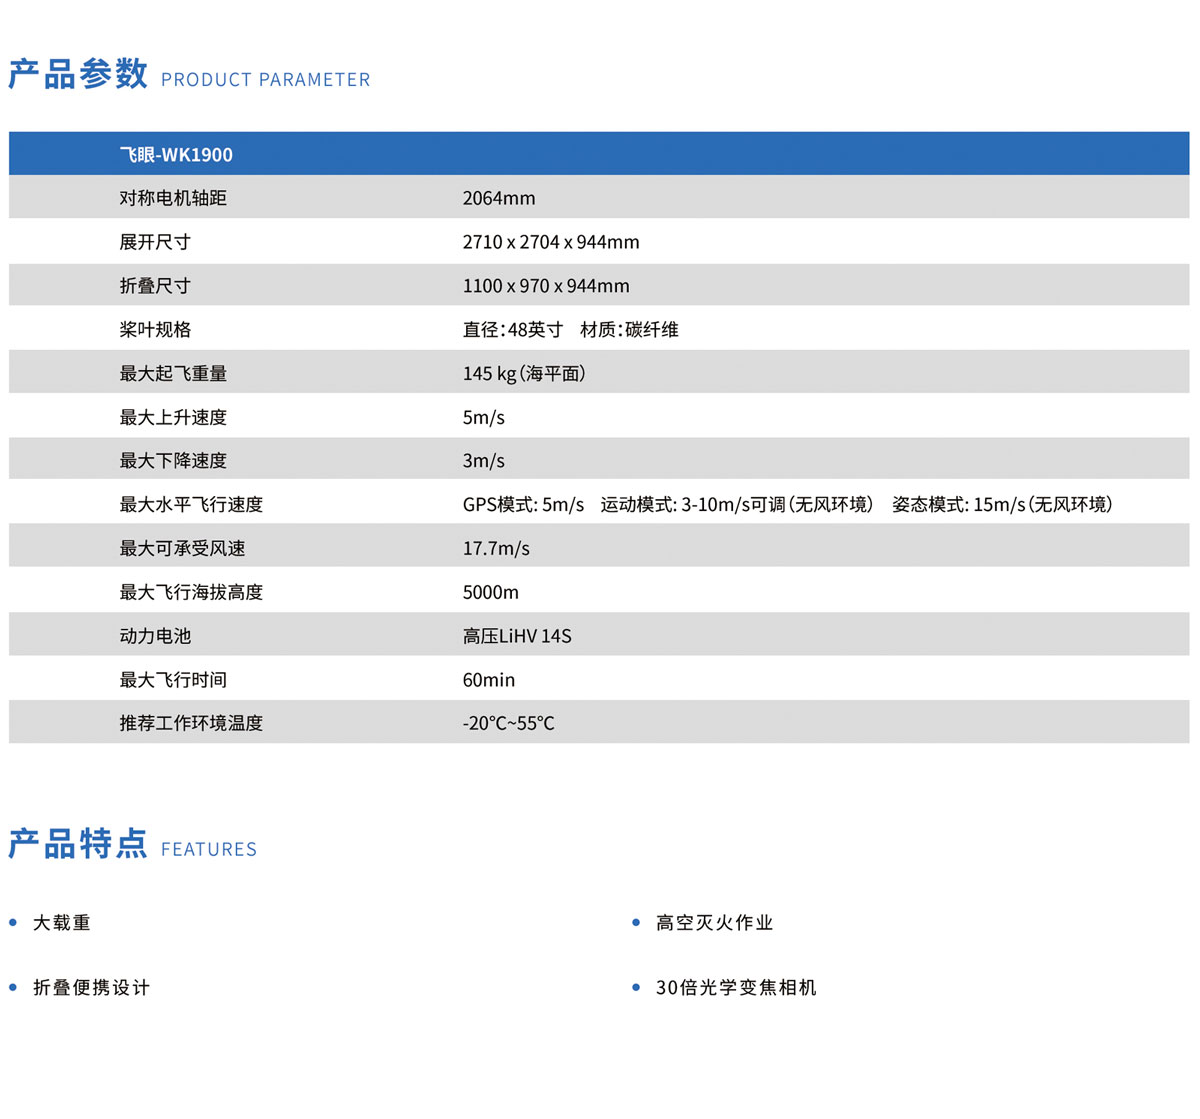
Task: Click the PRODUCT PARAMETER subtitle text
Action: [x=265, y=80]
